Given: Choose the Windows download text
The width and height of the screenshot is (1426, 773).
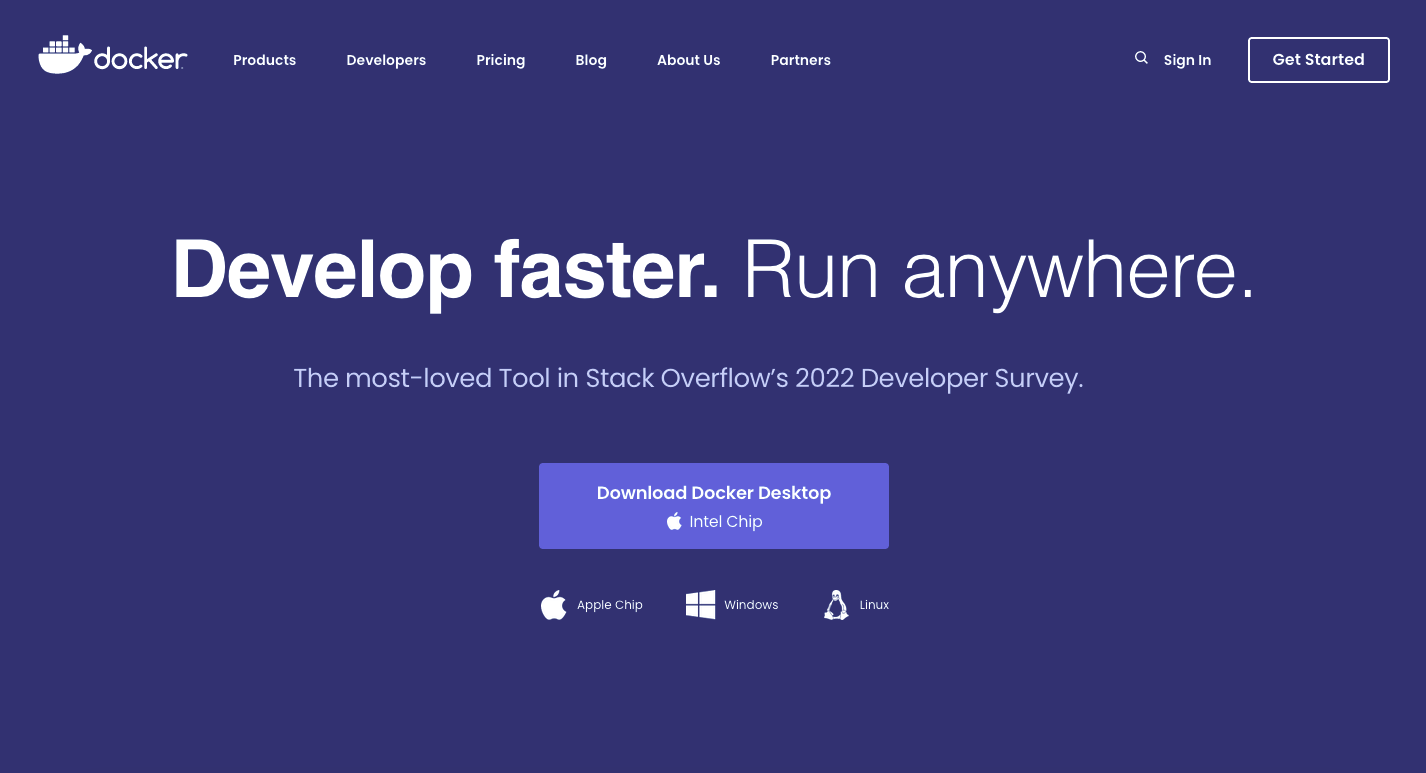Looking at the screenshot, I should pyautogui.click(x=751, y=605).
